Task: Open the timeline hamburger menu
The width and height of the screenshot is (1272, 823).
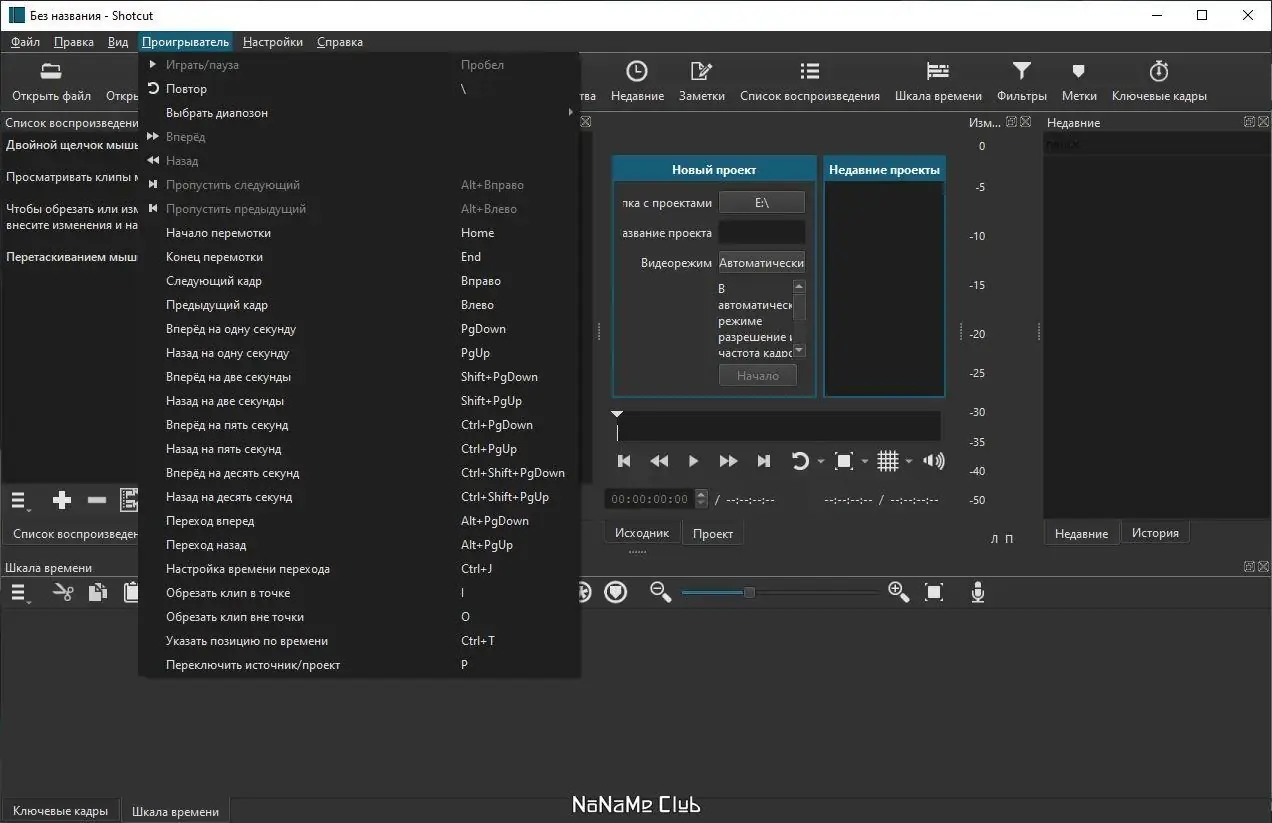Action: pos(19,593)
